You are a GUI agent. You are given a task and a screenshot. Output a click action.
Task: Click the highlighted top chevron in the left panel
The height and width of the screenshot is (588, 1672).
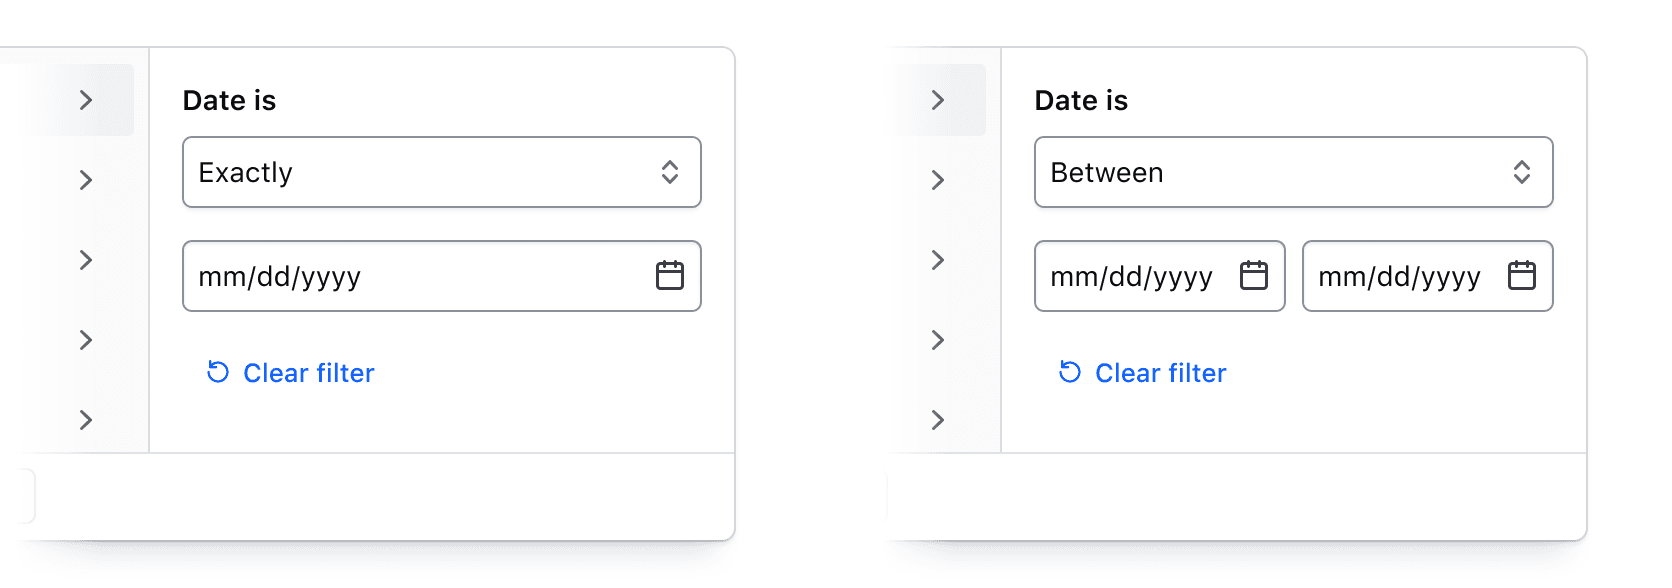(x=86, y=100)
